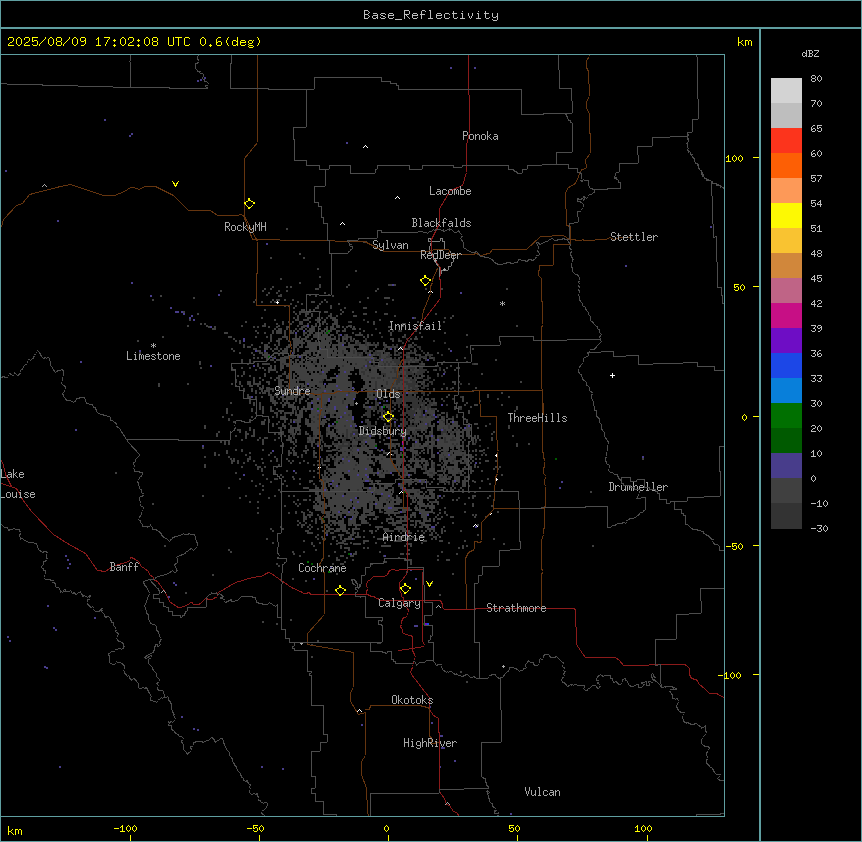
Task: Click the Innisfail city label
Action: coord(415,326)
